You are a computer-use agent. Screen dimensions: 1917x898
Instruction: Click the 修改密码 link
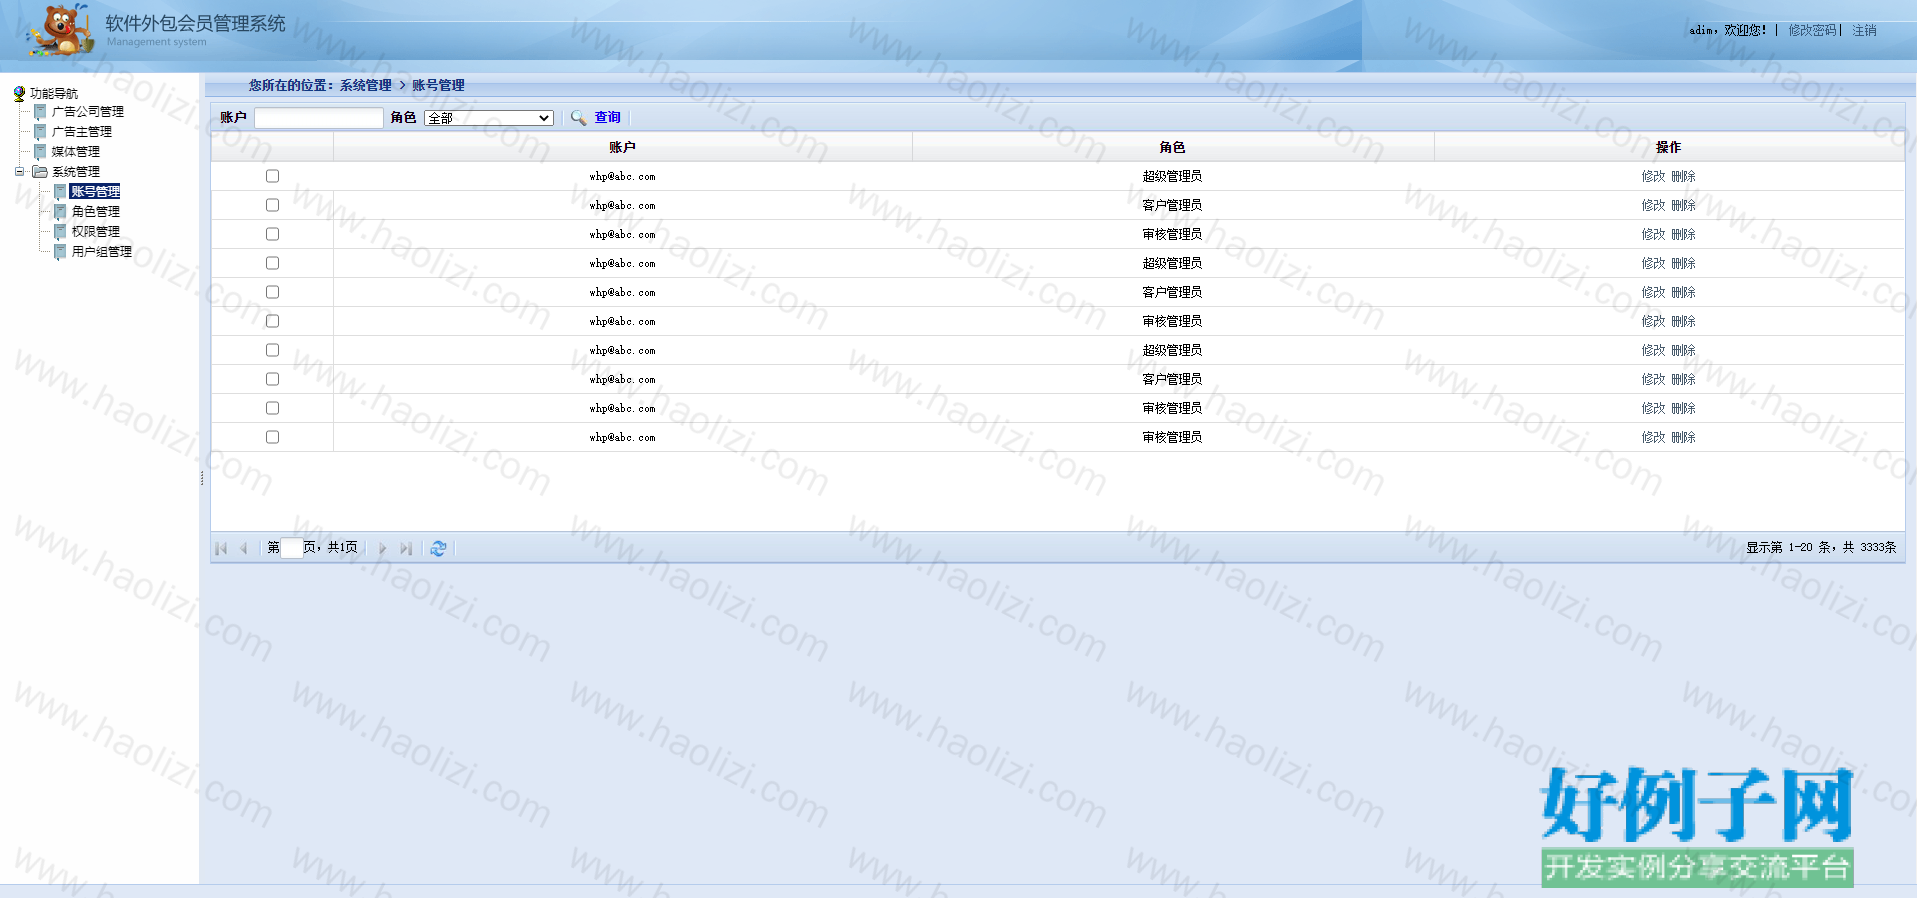coord(1813,31)
